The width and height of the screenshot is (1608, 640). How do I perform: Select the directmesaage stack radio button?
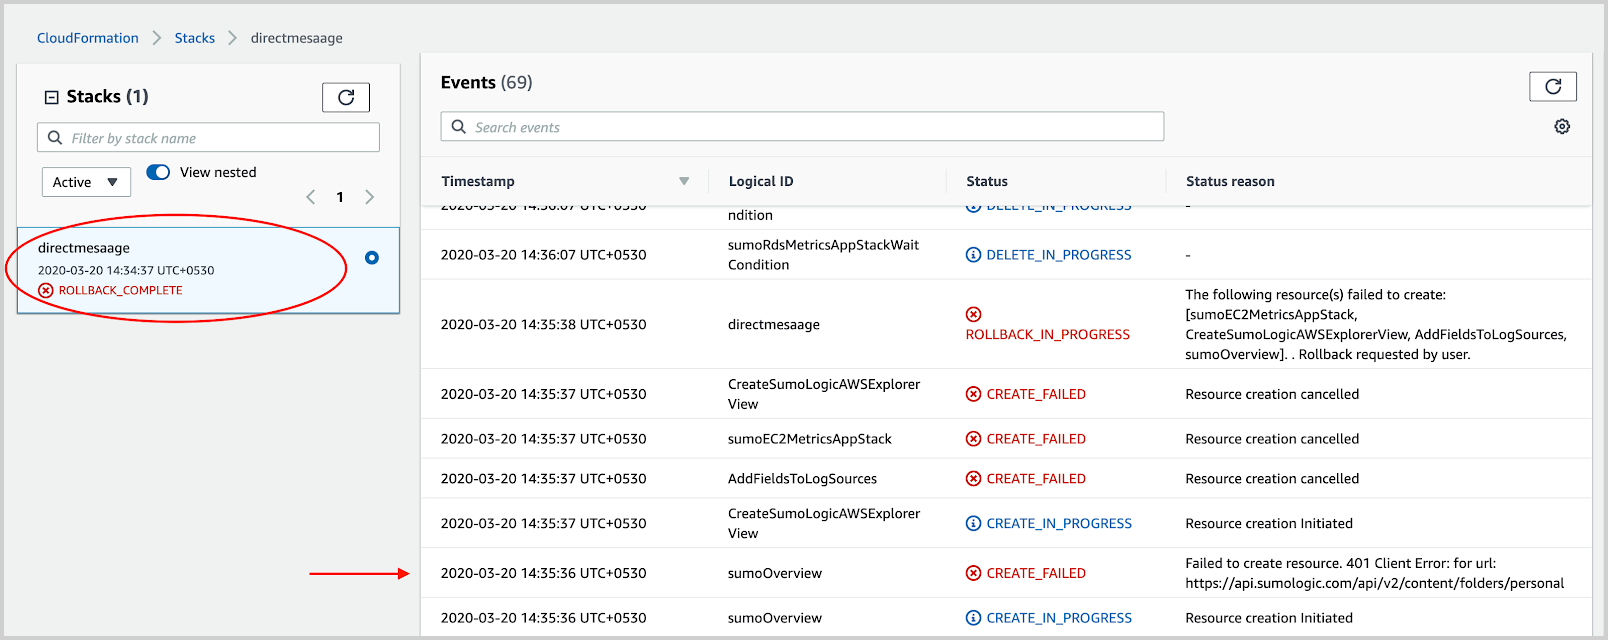point(372,258)
